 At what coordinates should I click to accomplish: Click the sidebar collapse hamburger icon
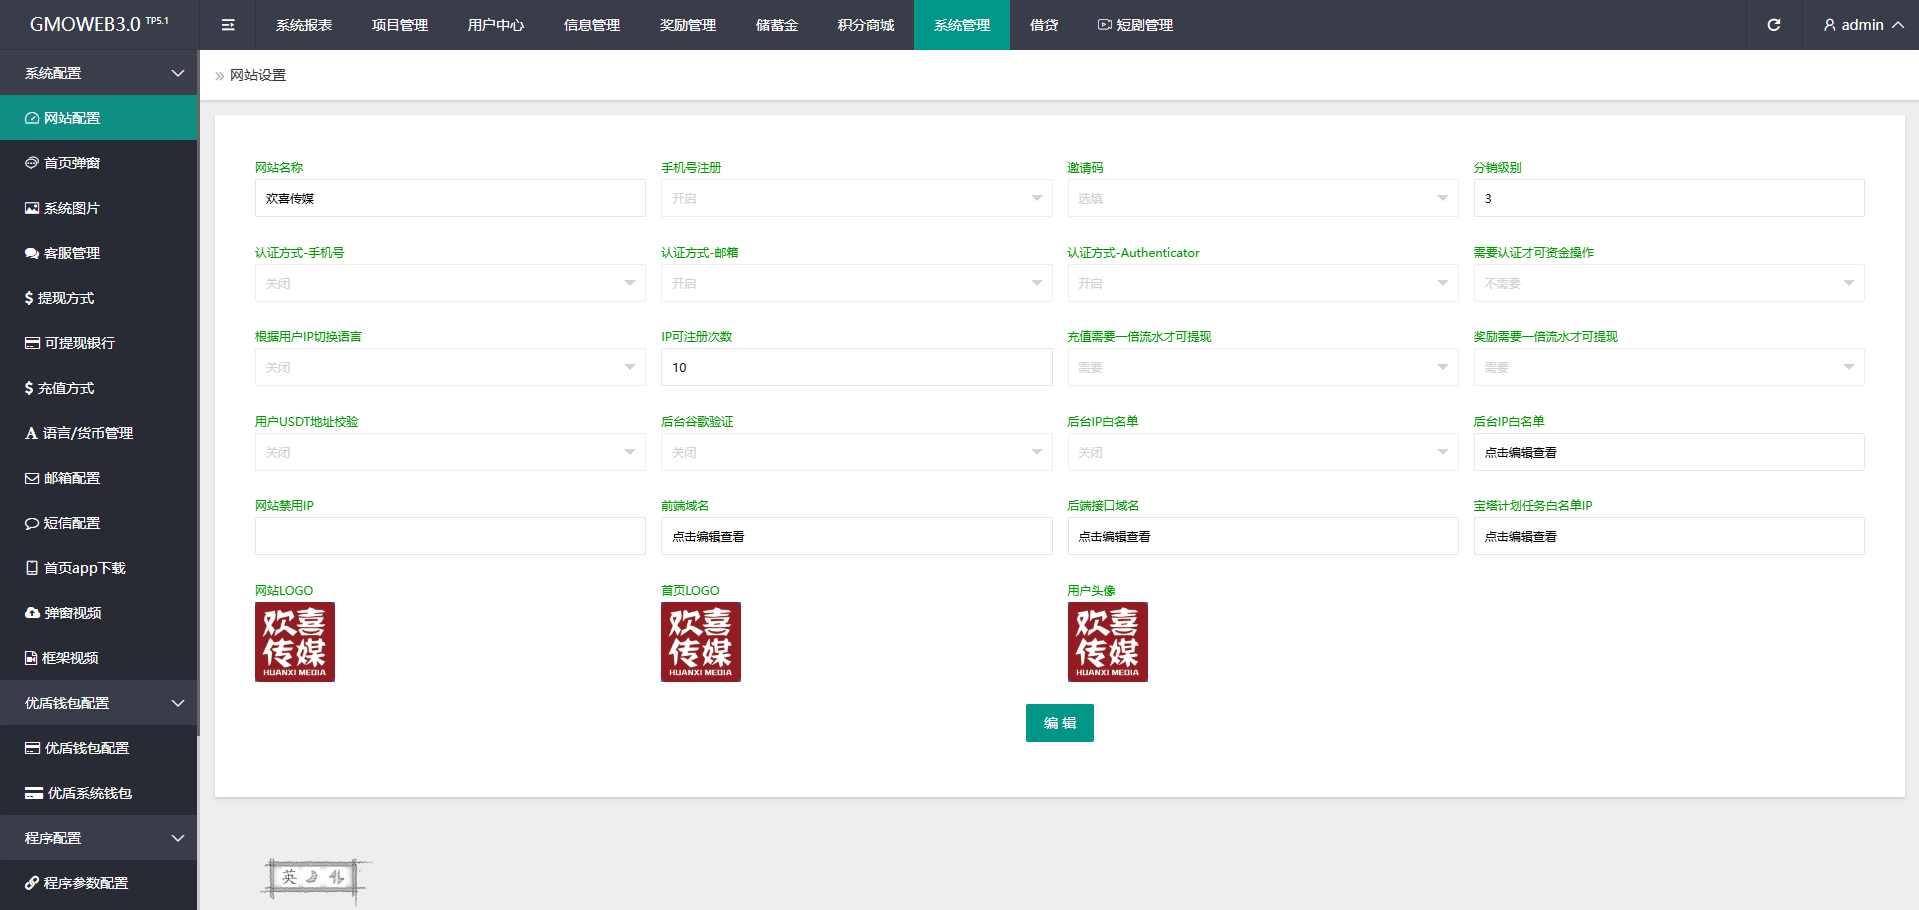[228, 25]
